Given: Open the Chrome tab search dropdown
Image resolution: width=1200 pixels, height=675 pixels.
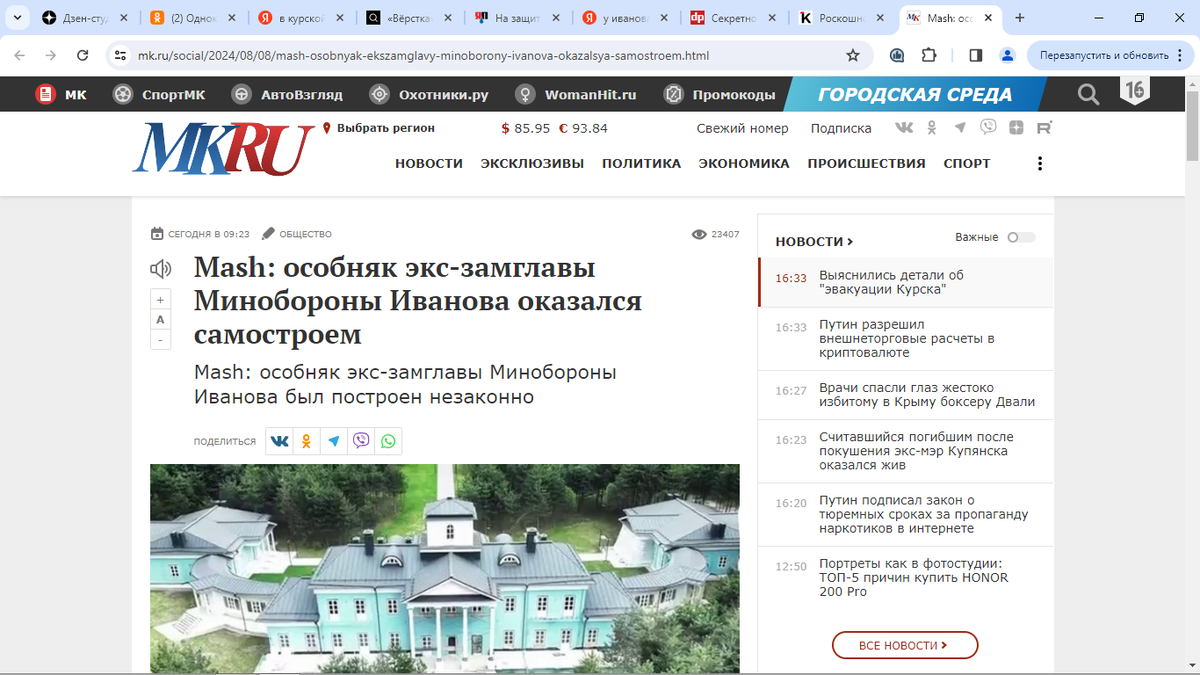Looking at the screenshot, I should 17,18.
